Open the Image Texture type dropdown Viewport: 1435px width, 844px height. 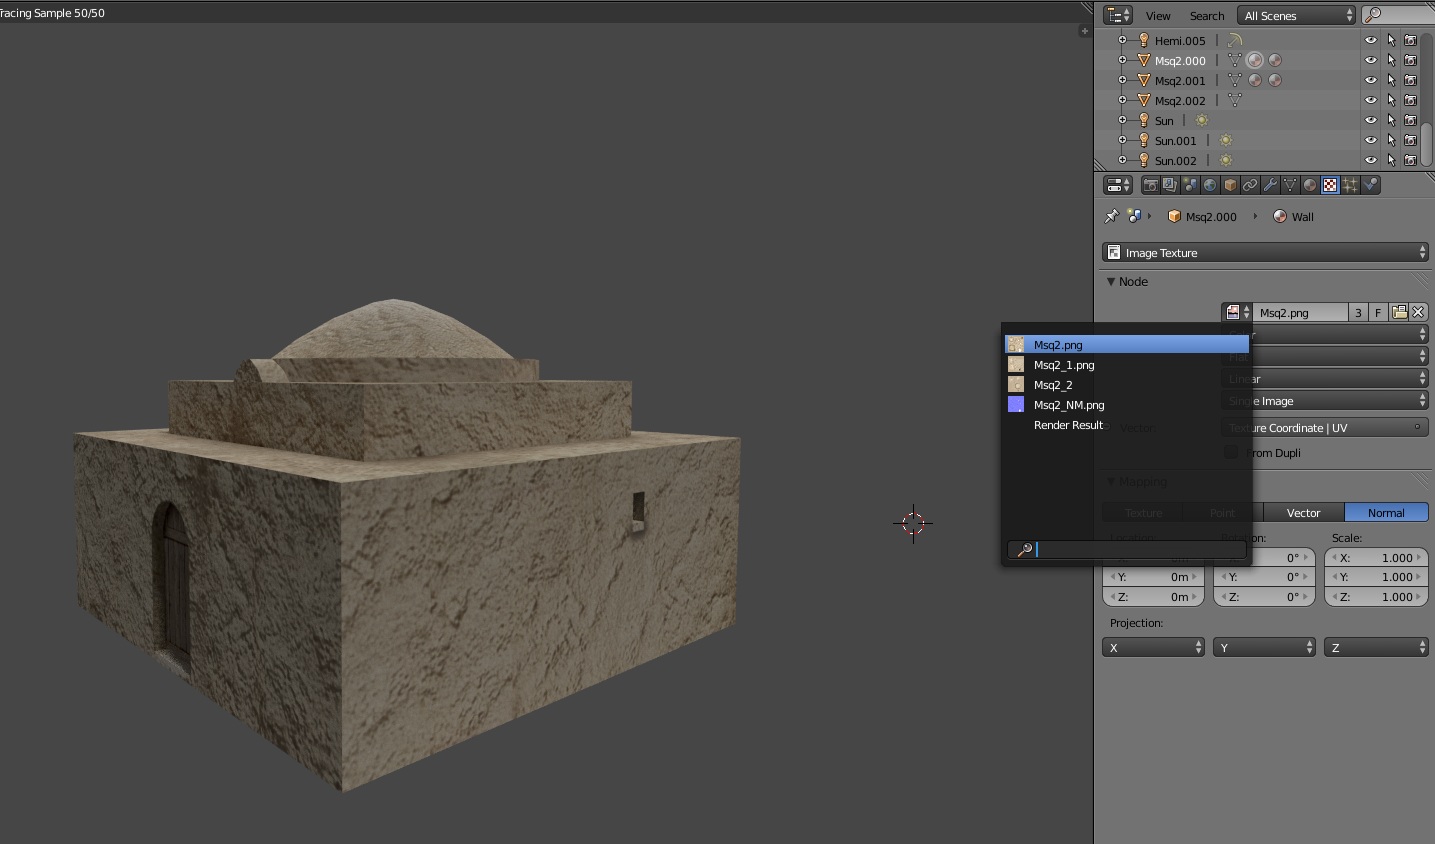click(x=1265, y=252)
